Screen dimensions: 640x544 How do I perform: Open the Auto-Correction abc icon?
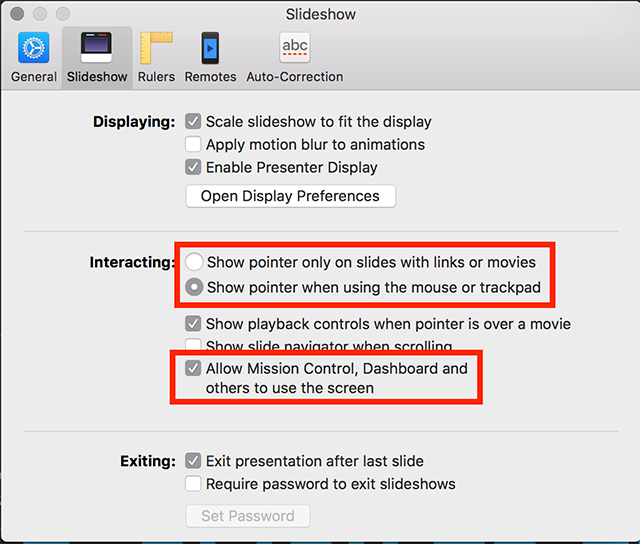coord(295,48)
